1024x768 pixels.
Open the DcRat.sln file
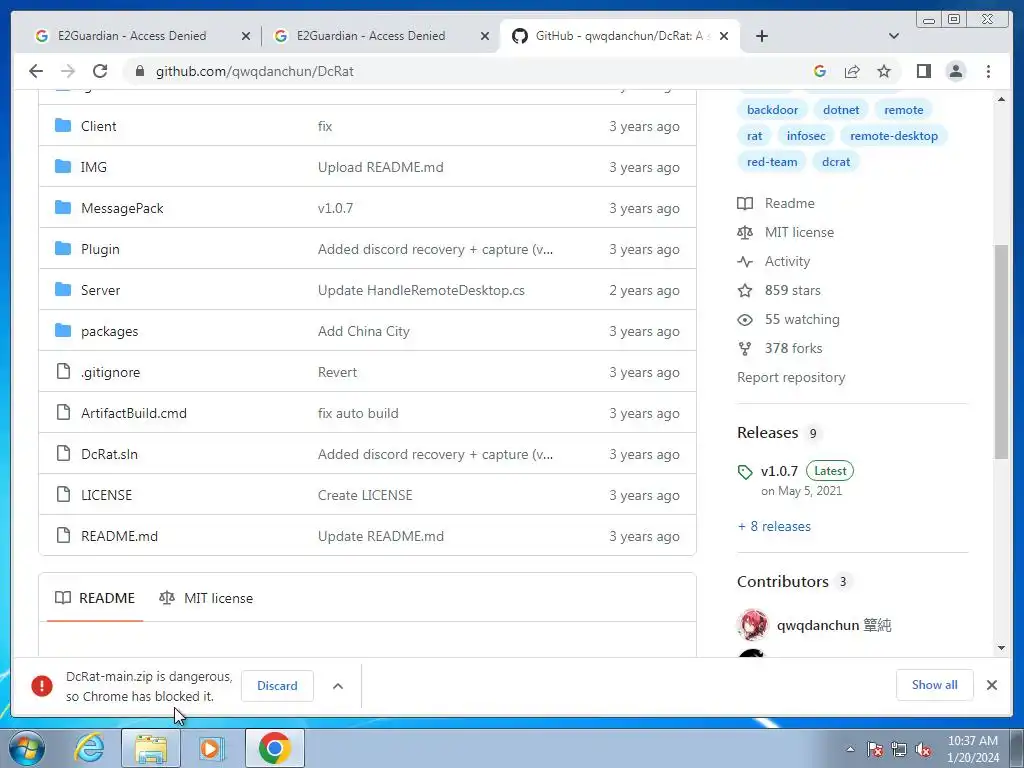click(x=109, y=455)
